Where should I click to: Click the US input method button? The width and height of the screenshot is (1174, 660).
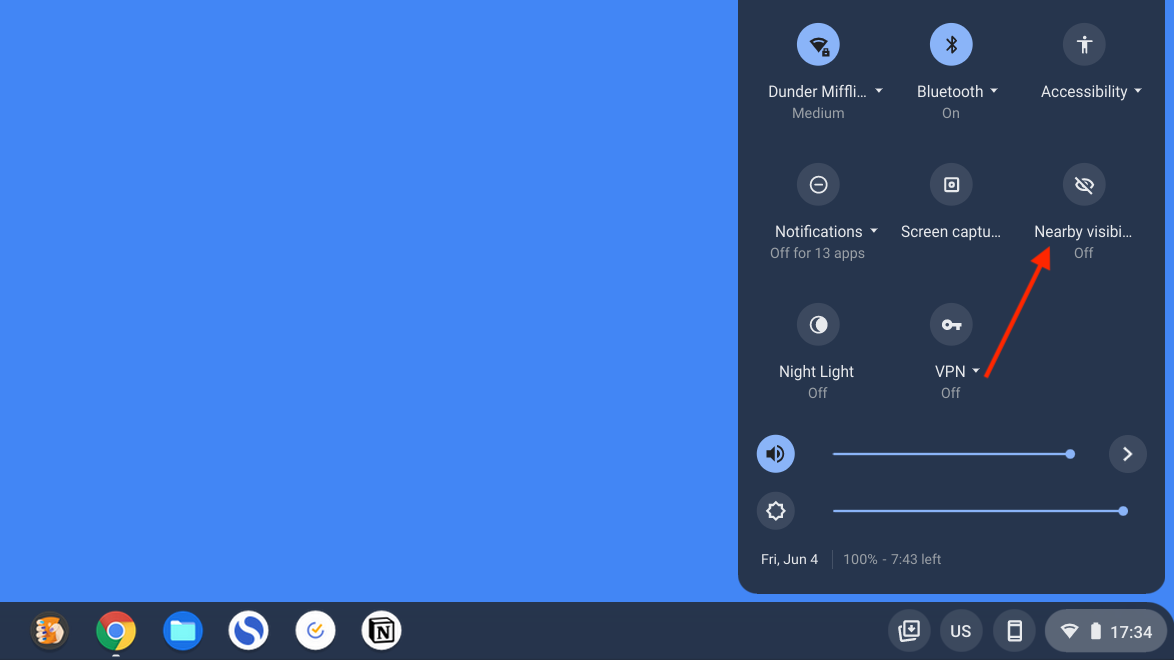[x=961, y=631]
